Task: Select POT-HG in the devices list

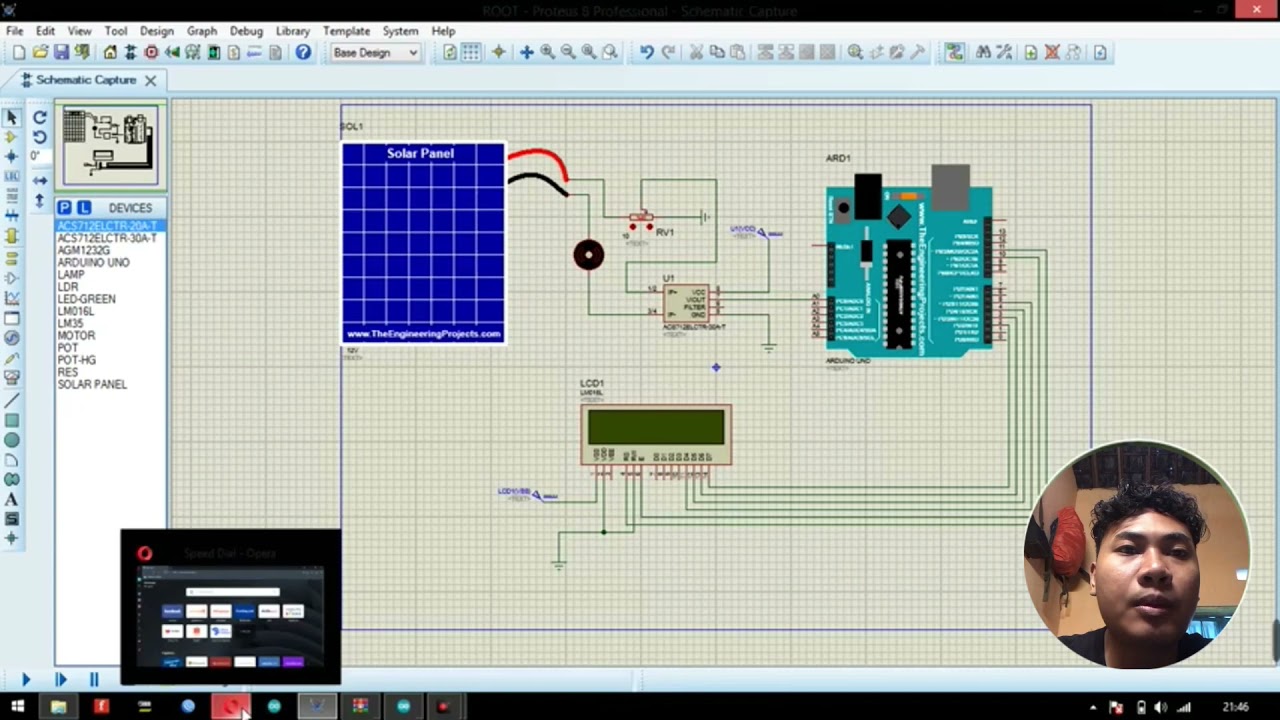Action: pos(77,360)
